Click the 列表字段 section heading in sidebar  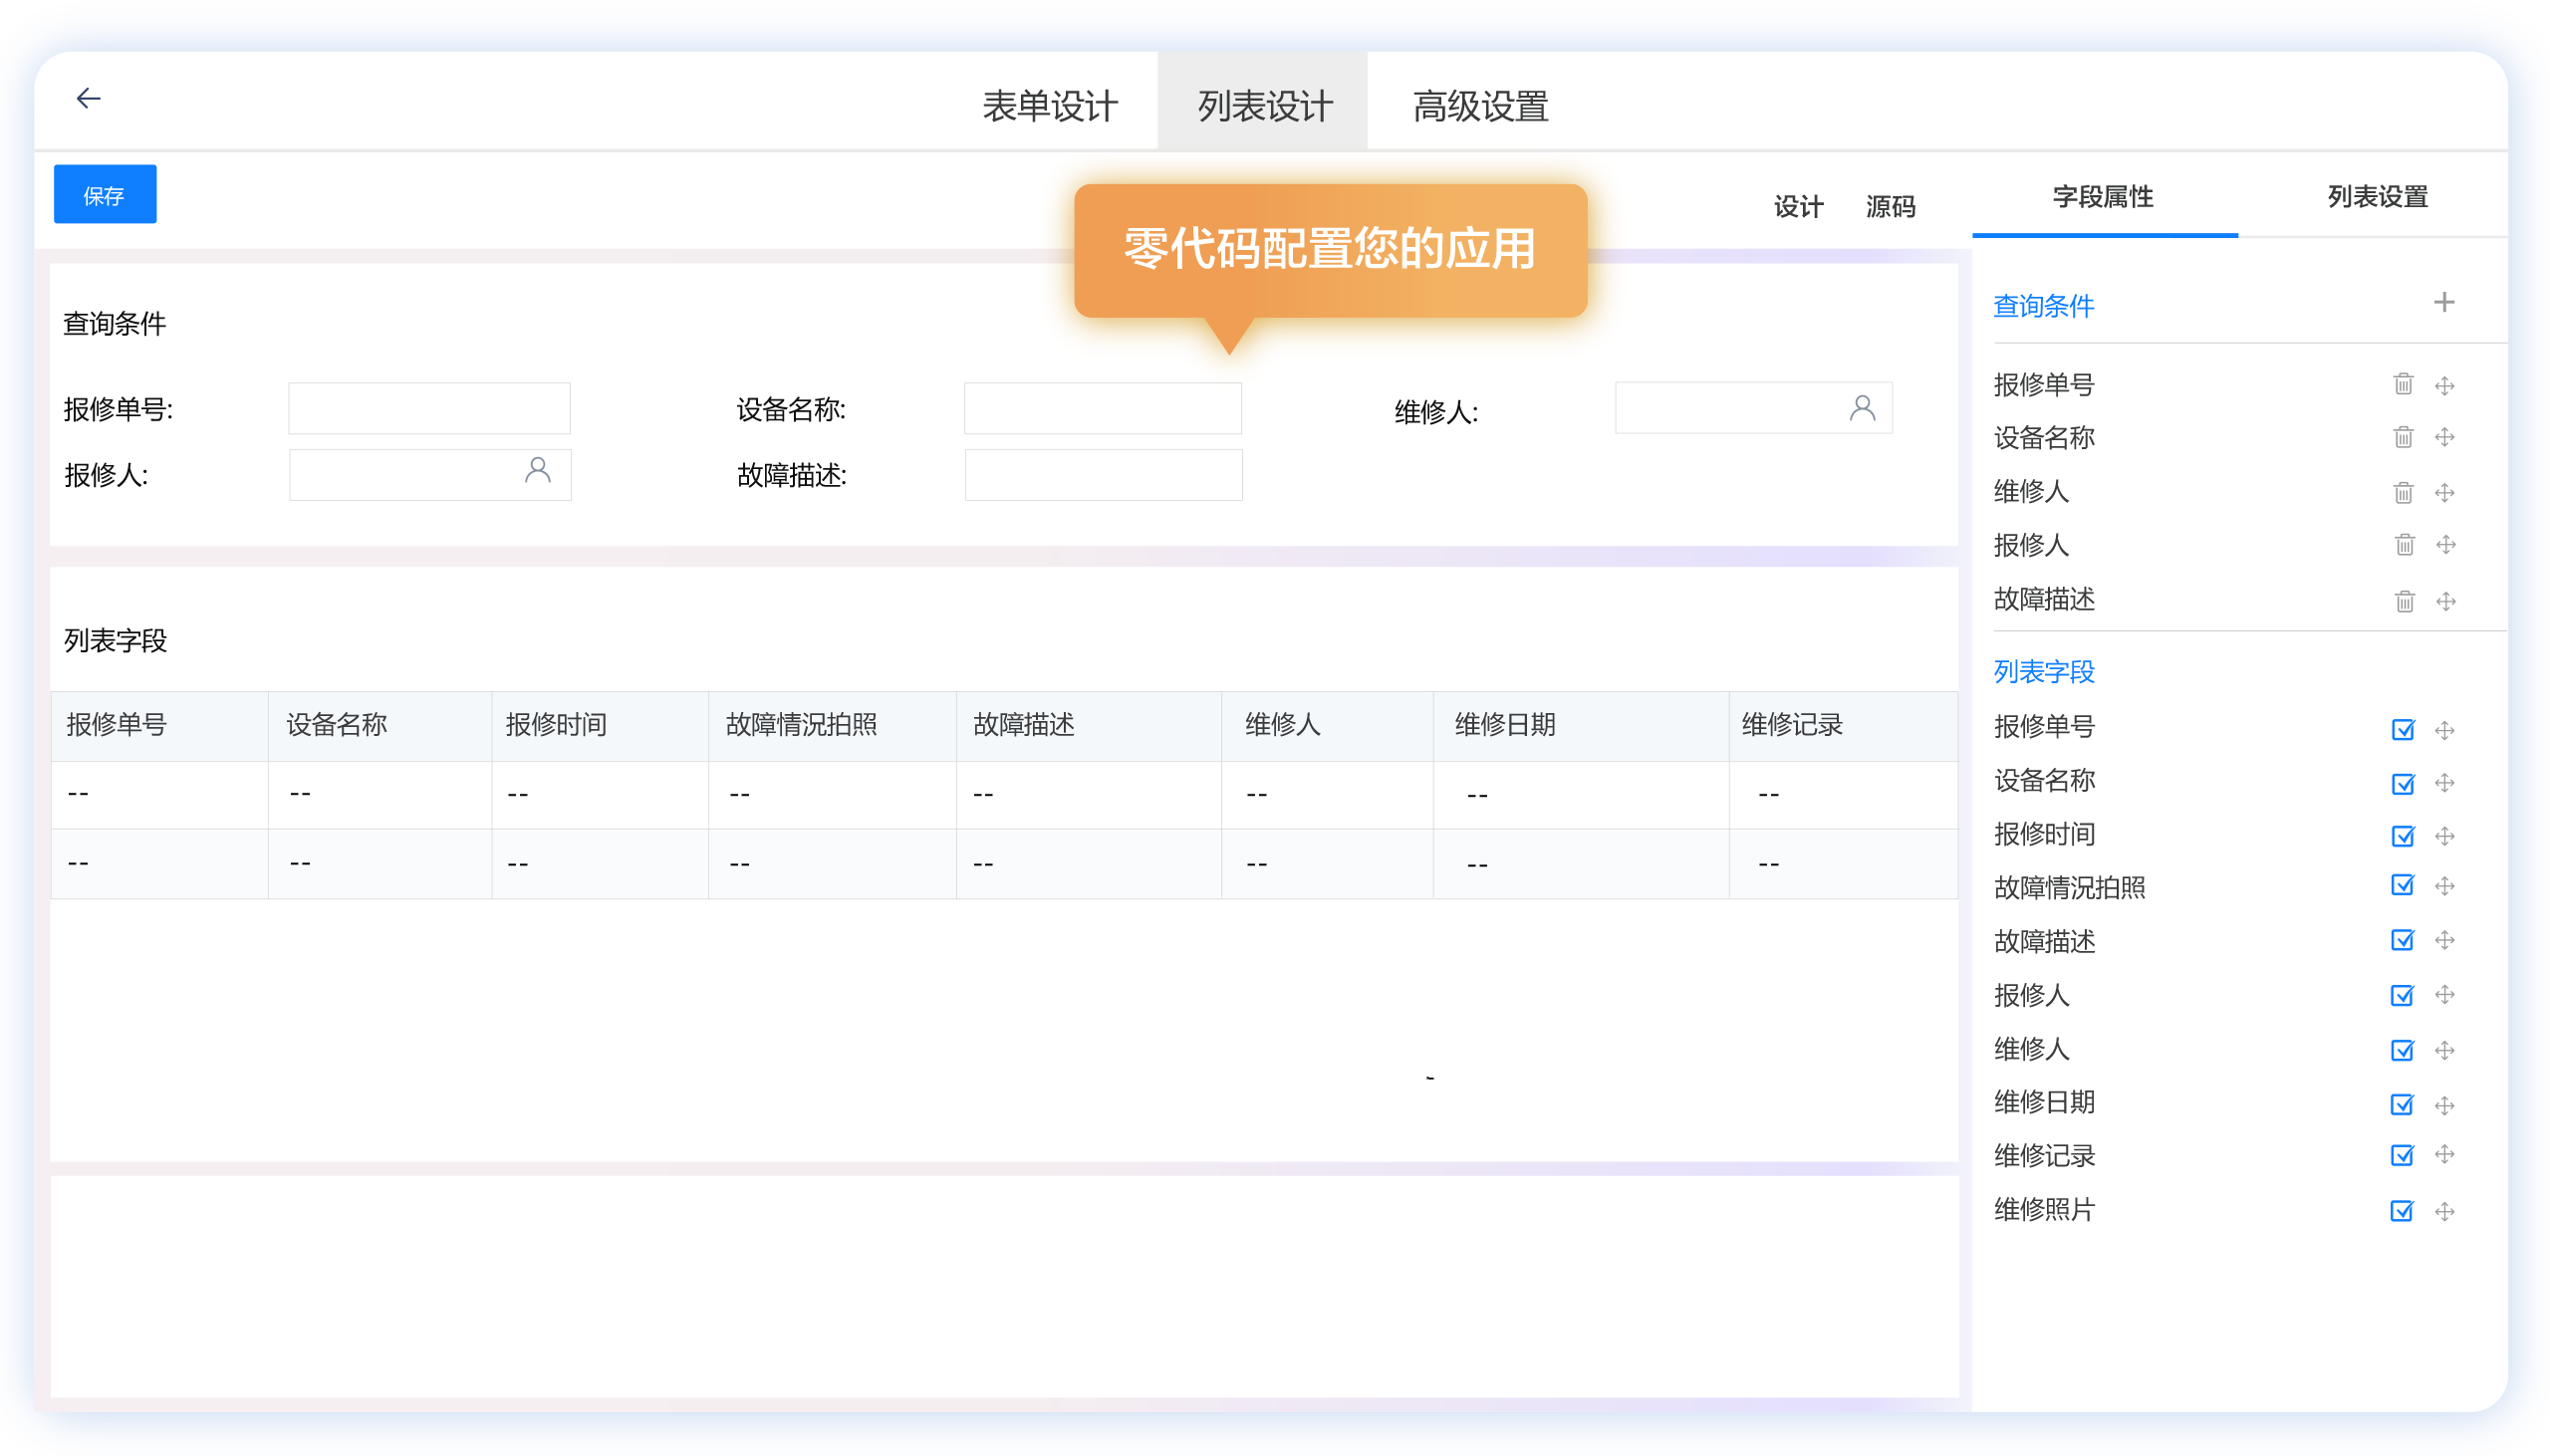pyautogui.click(x=2043, y=672)
